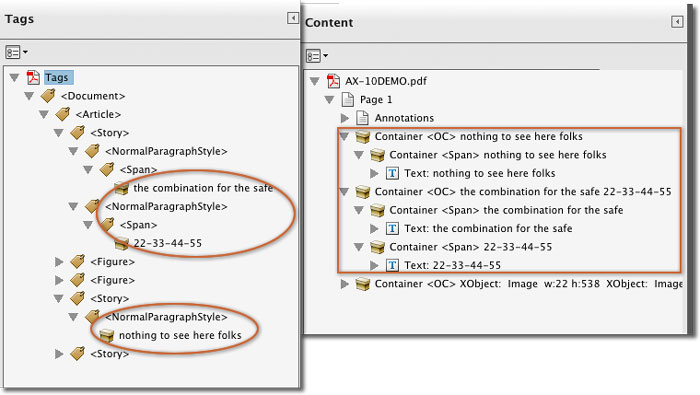Click the tag icon of the first <Figure>
Image resolution: width=700 pixels, height=395 pixels.
pyautogui.click(x=77, y=261)
